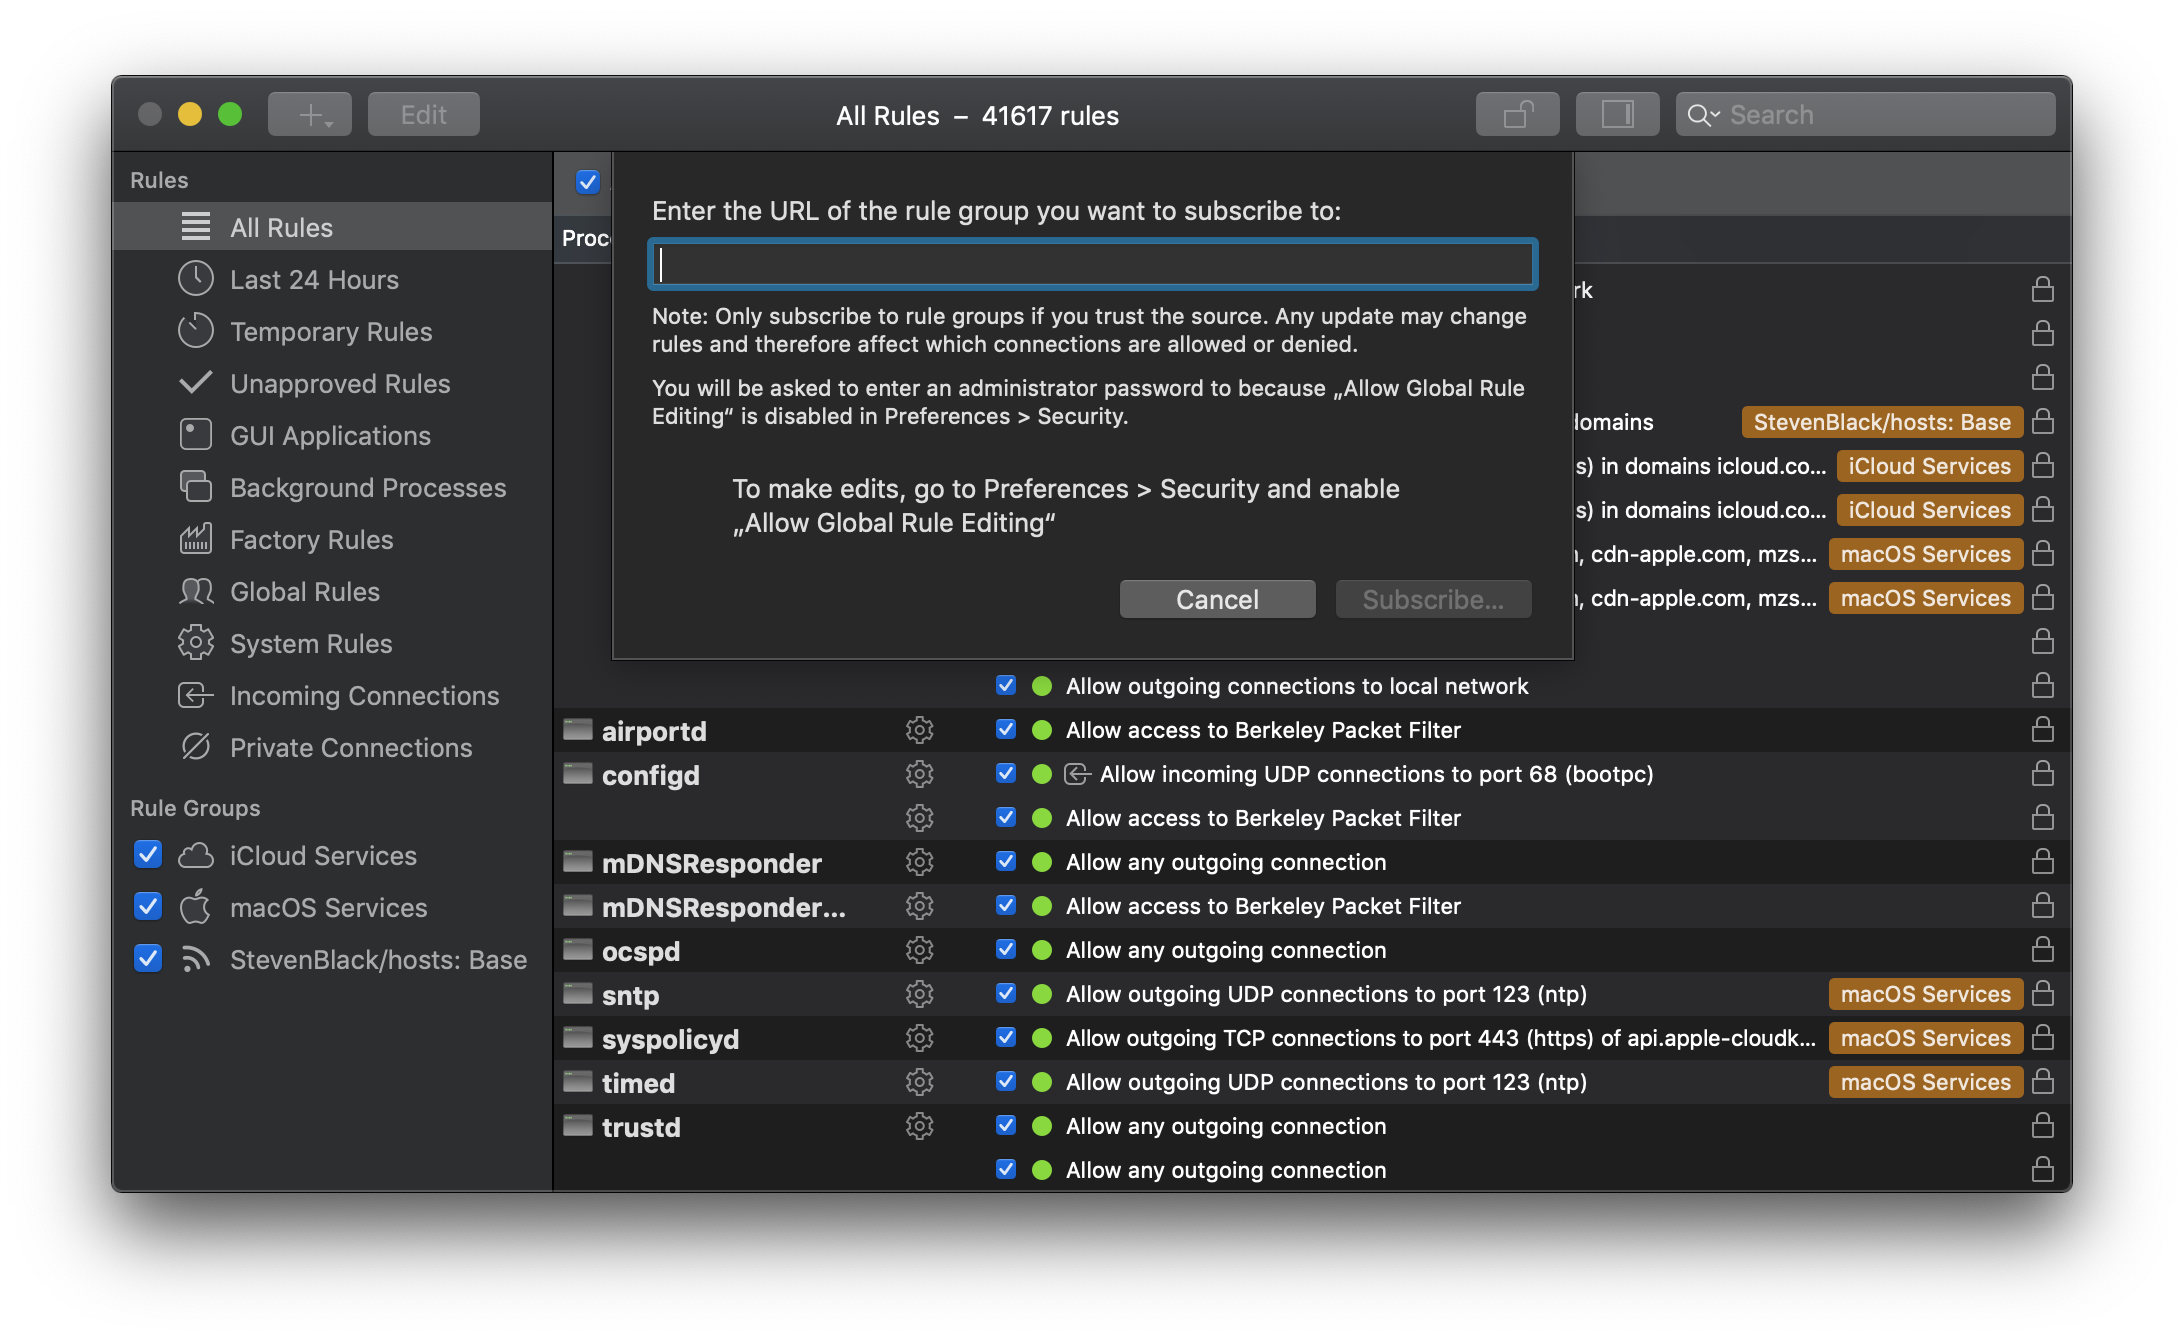Click the macOS Services tag on sntp row

tap(1925, 994)
